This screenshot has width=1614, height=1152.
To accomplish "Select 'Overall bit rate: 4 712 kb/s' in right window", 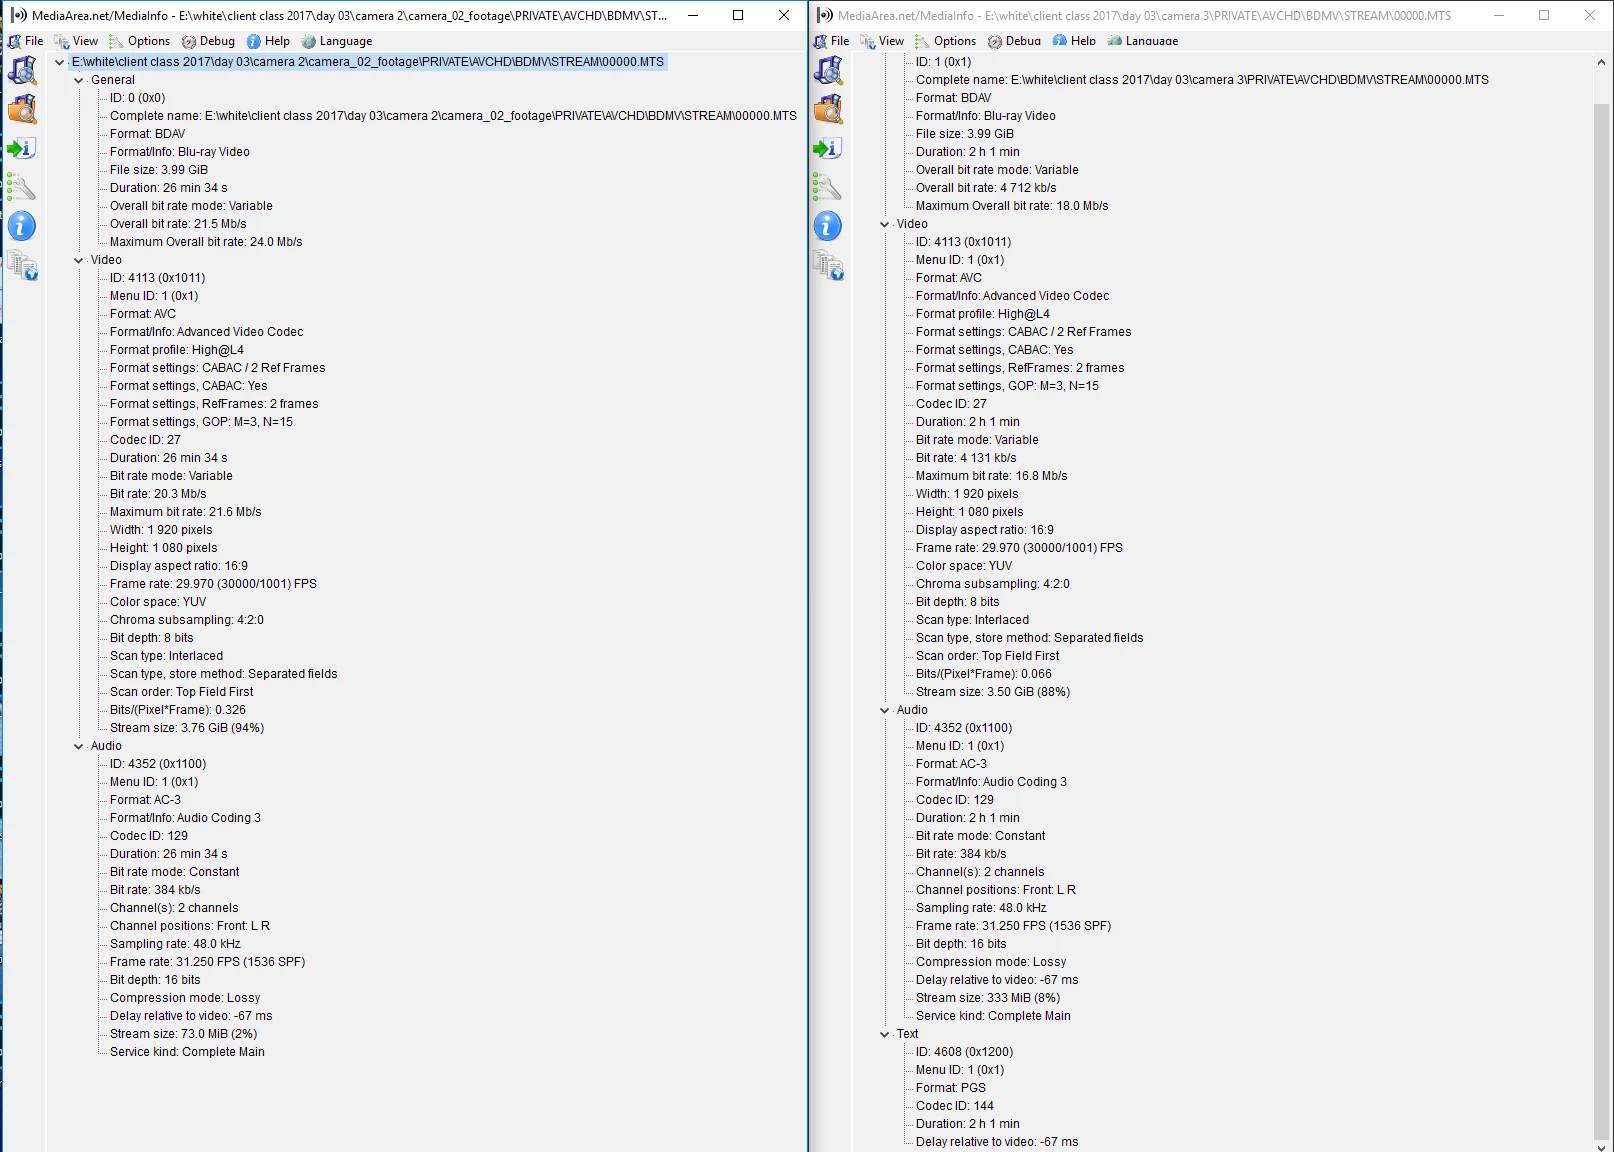I will [x=986, y=188].
